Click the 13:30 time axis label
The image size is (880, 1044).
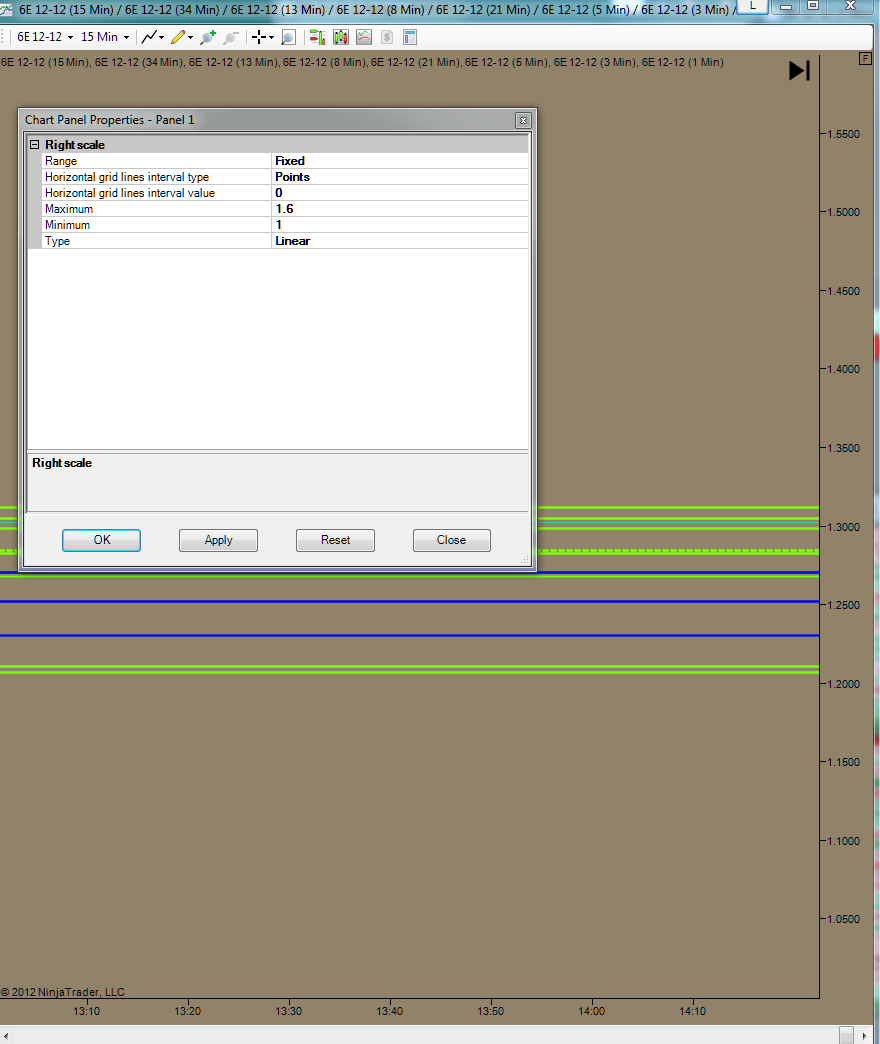click(288, 1011)
